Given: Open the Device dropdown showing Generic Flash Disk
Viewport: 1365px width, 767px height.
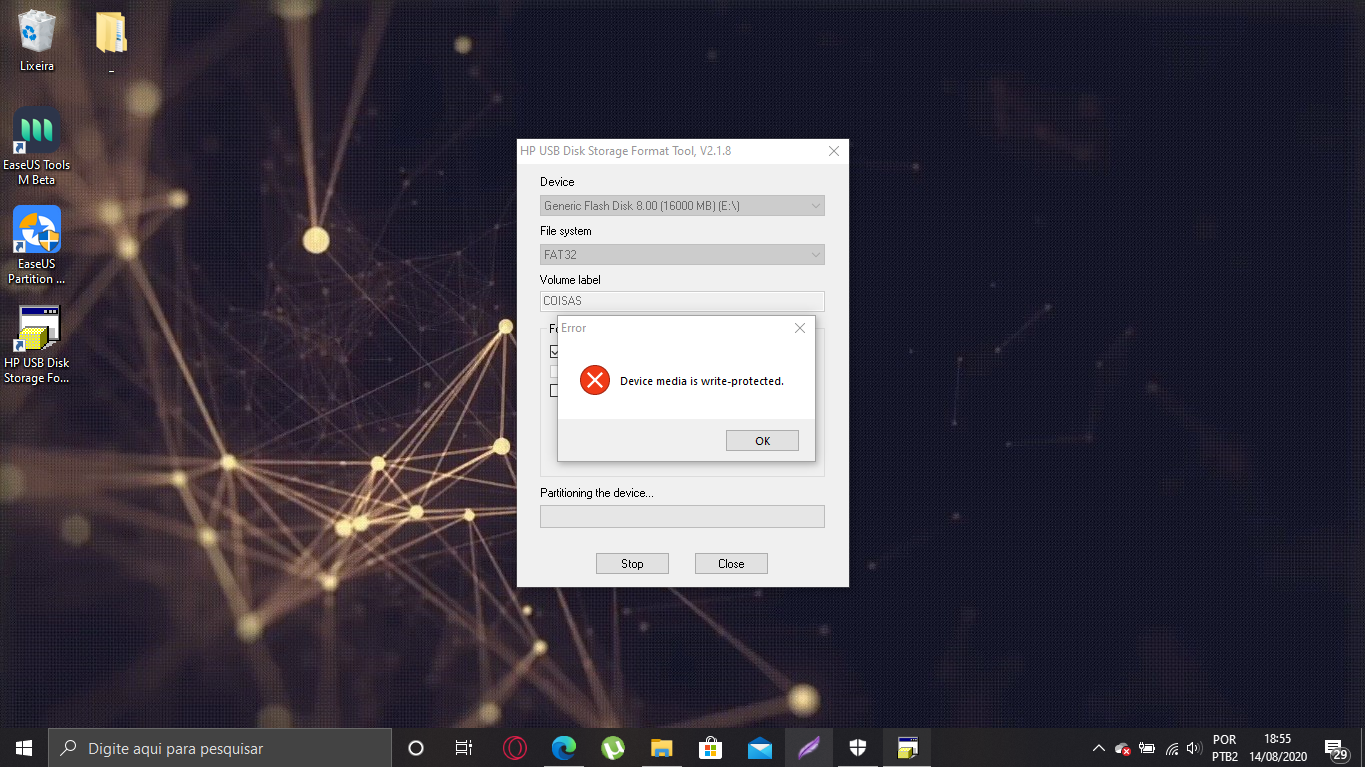Looking at the screenshot, I should point(682,206).
